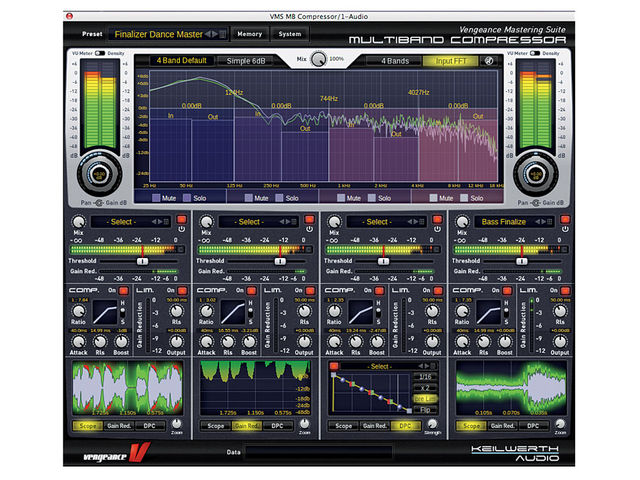Click band 1 compressor Attack knob
This screenshot has height=480, width=640.
point(78,341)
